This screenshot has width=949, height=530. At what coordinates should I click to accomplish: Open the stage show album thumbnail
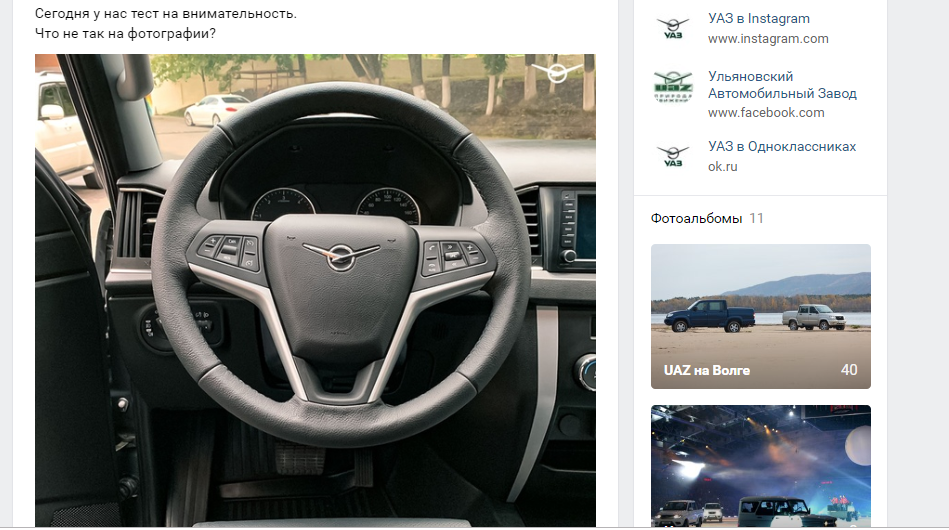[x=761, y=466]
